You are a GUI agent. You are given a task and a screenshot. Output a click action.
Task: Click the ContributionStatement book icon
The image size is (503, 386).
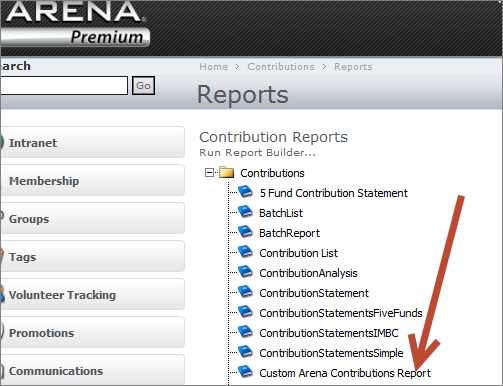[x=246, y=292]
